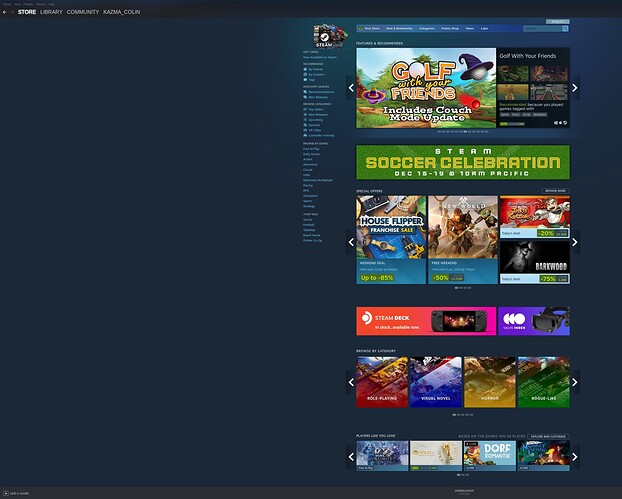Open the LIBRARY tab
Viewport: 622px width, 499px height.
click(51, 12)
